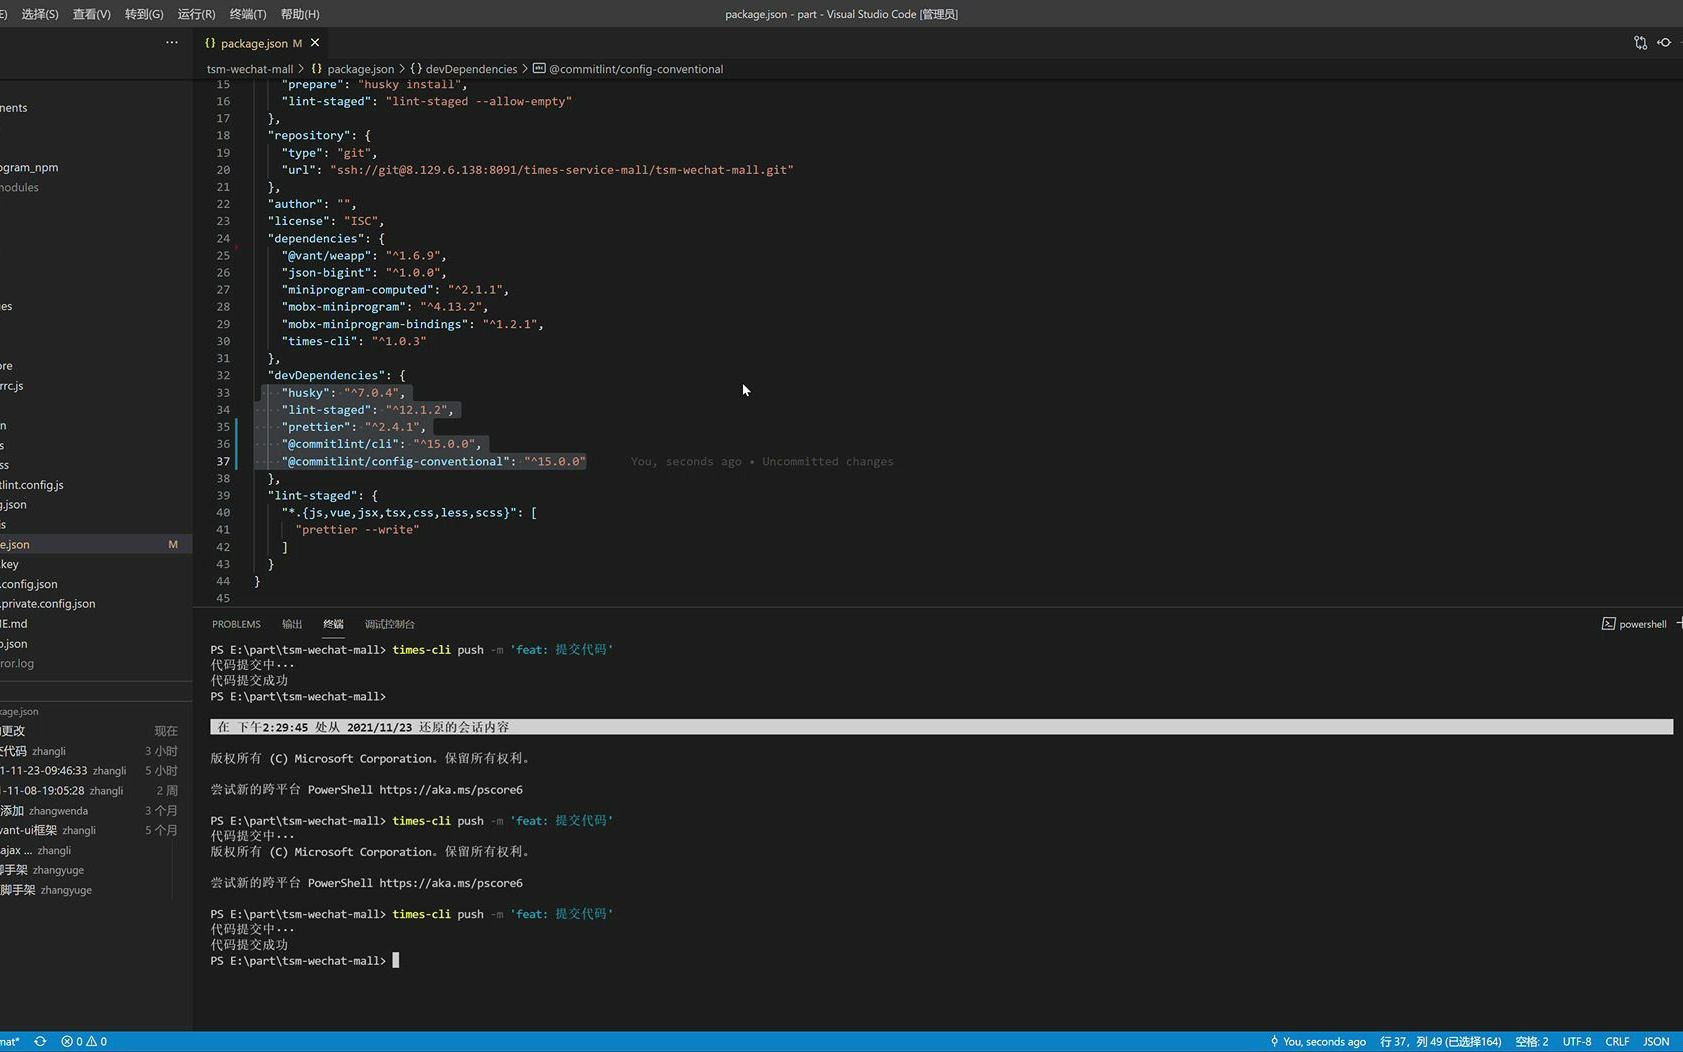Click the "license": "ISC" line

[325, 221]
